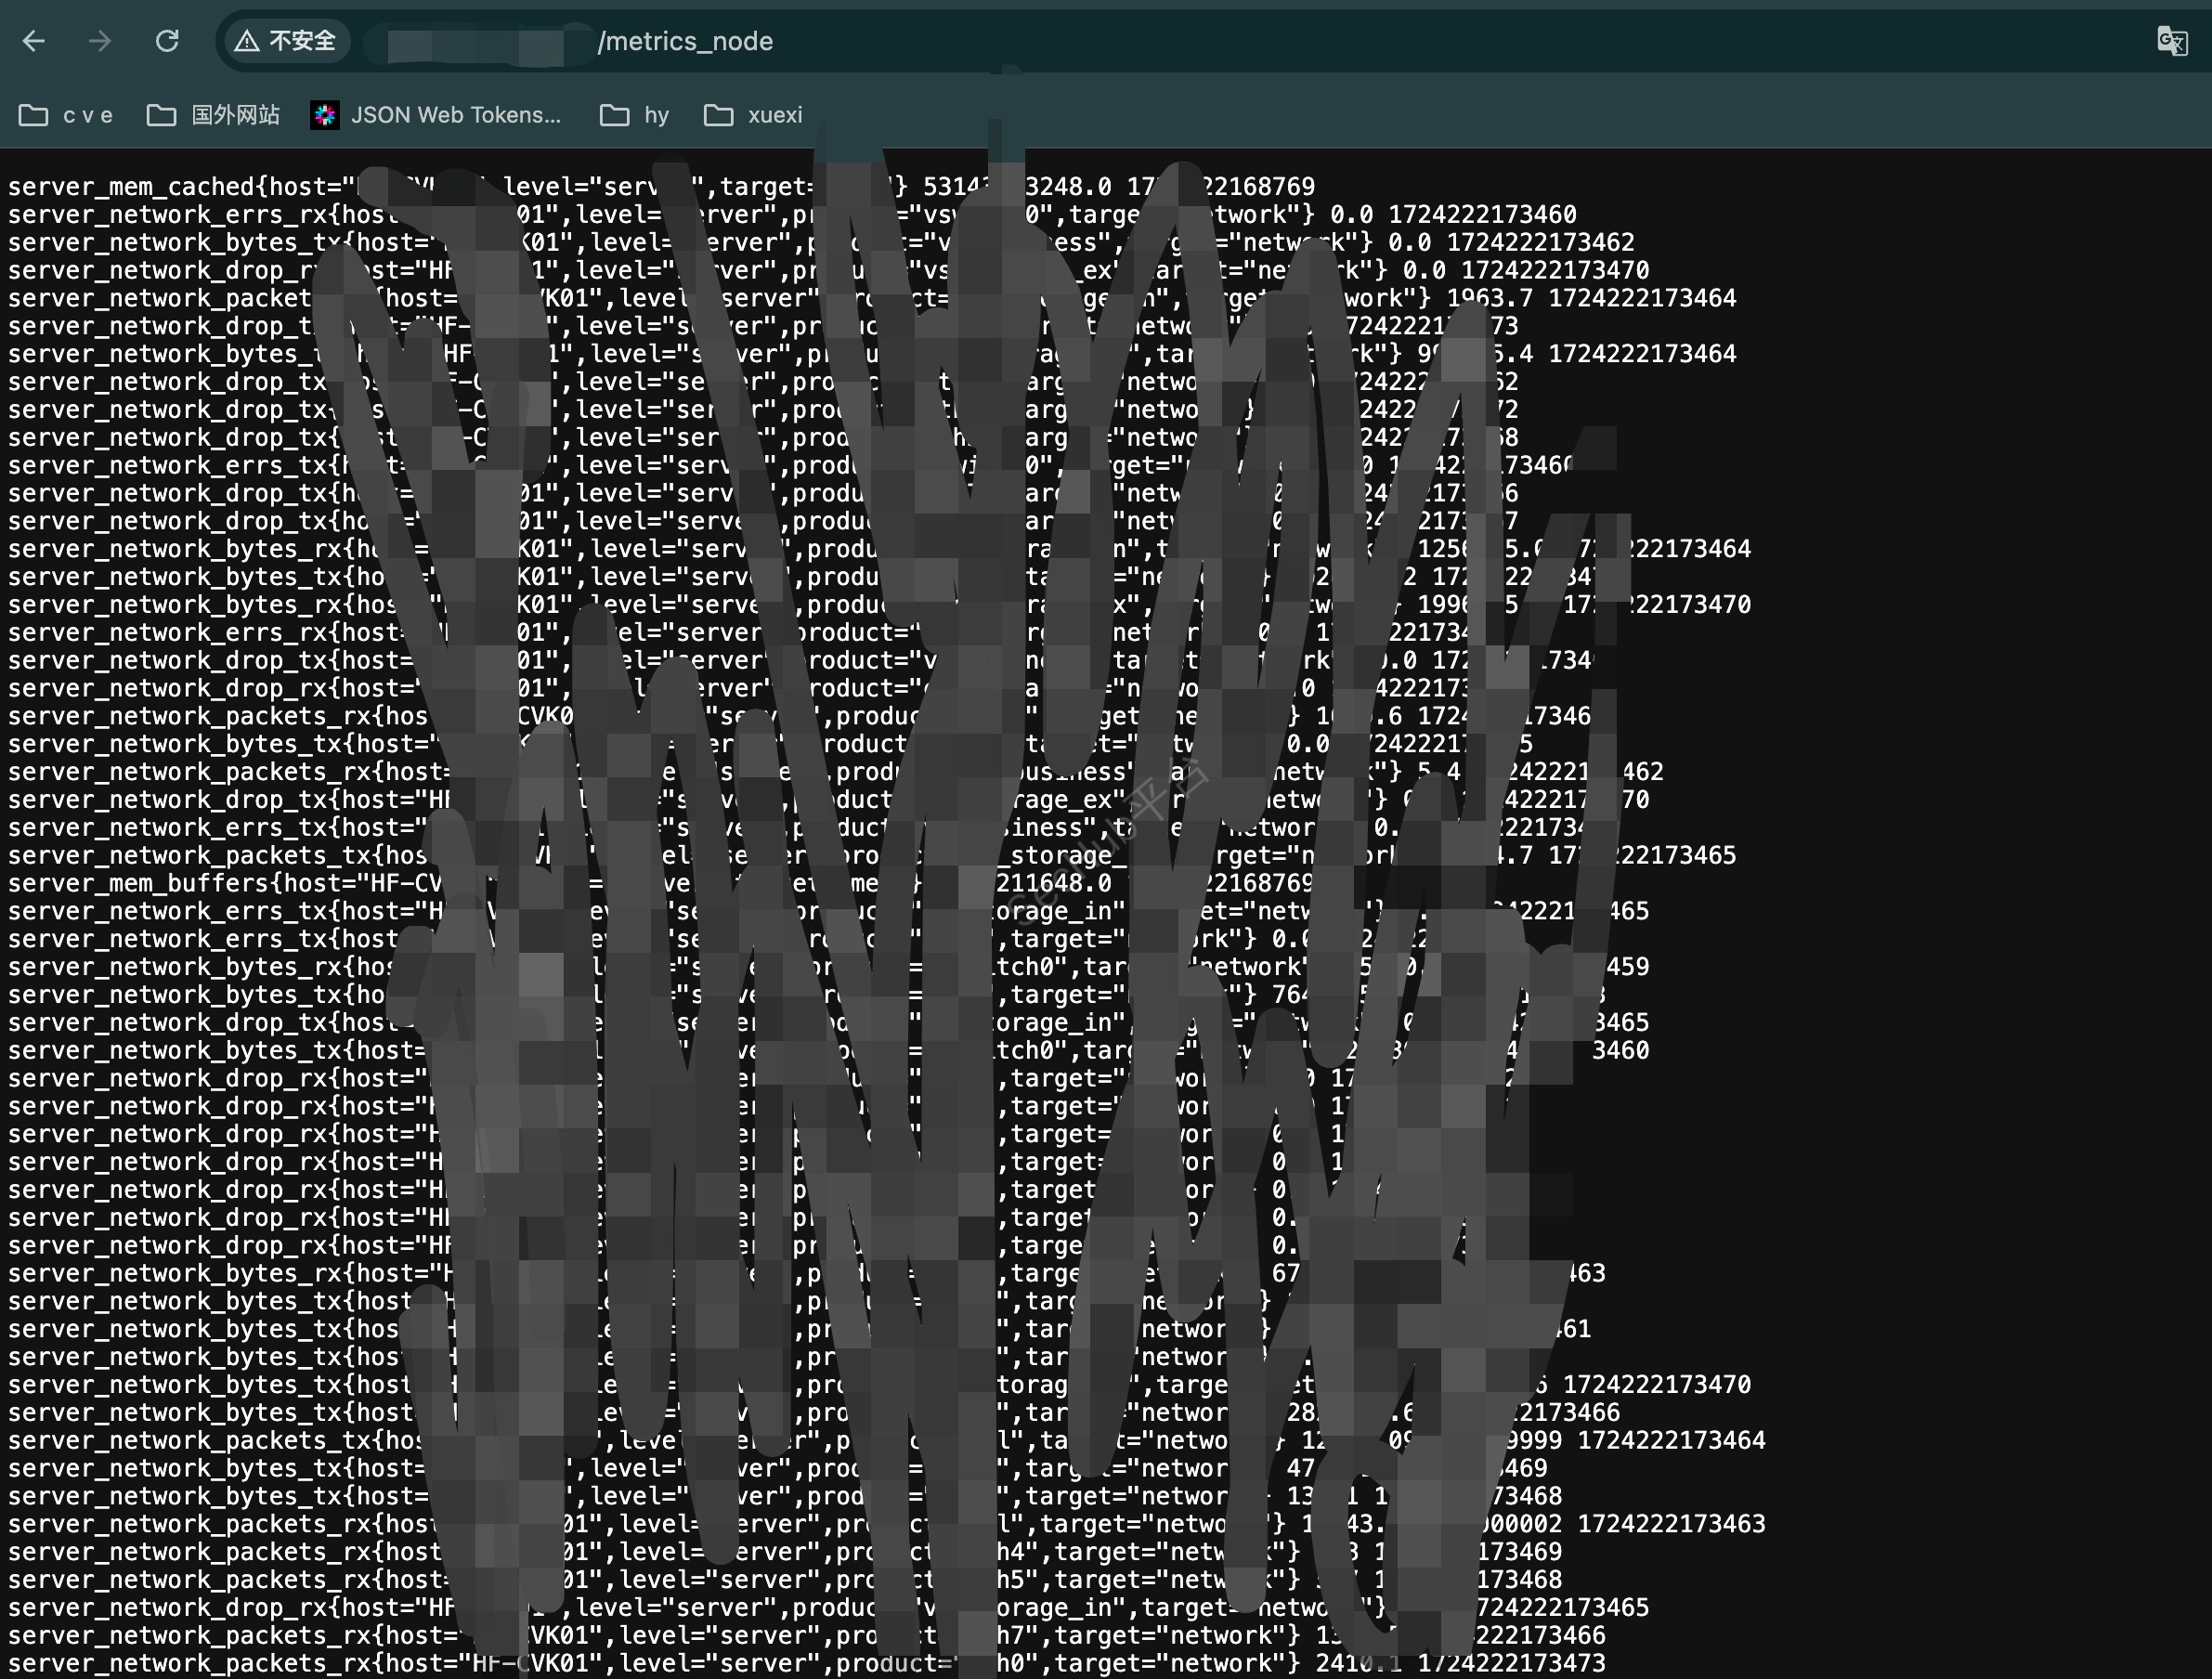Image resolution: width=2212 pixels, height=1679 pixels.
Task: Click the browser back arrow
Action: point(34,41)
